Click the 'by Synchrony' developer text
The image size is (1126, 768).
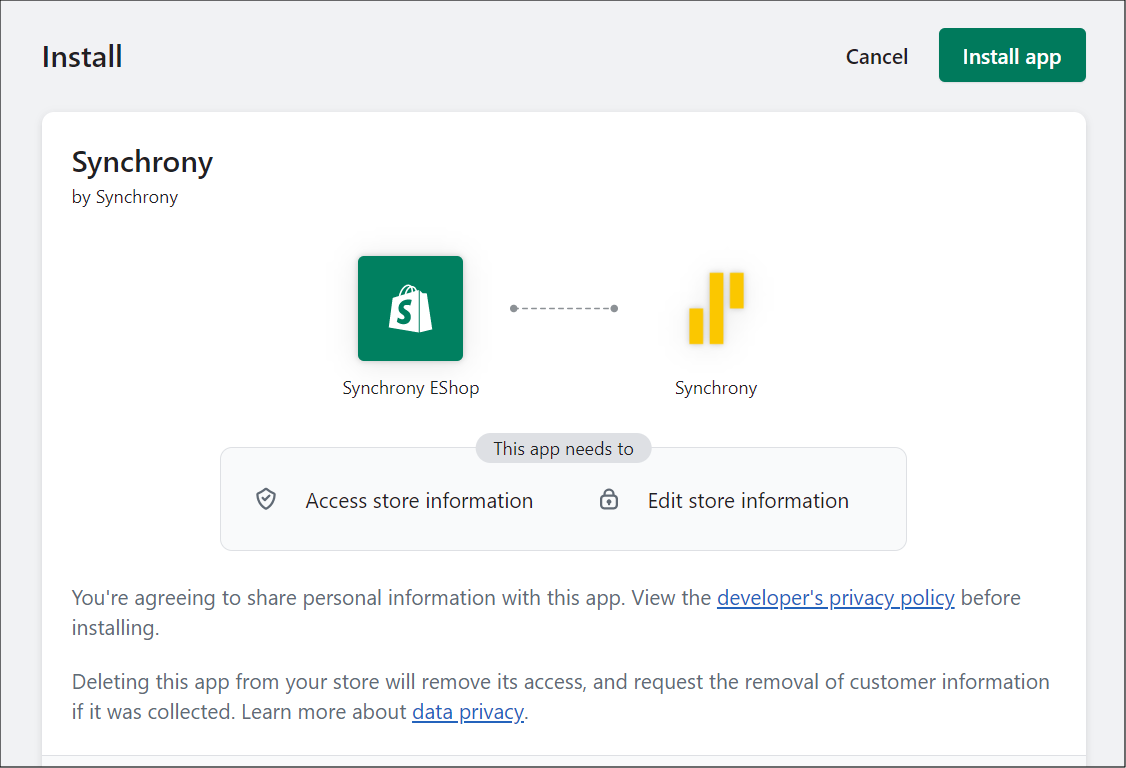[x=125, y=197]
